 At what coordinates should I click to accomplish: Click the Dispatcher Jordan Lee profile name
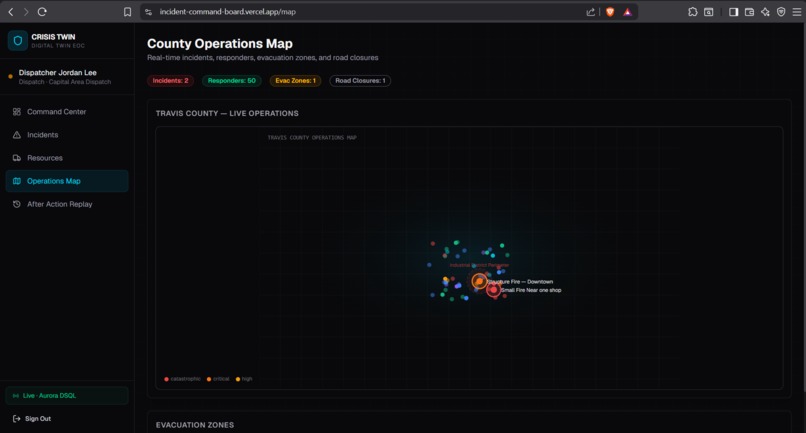pos(58,73)
